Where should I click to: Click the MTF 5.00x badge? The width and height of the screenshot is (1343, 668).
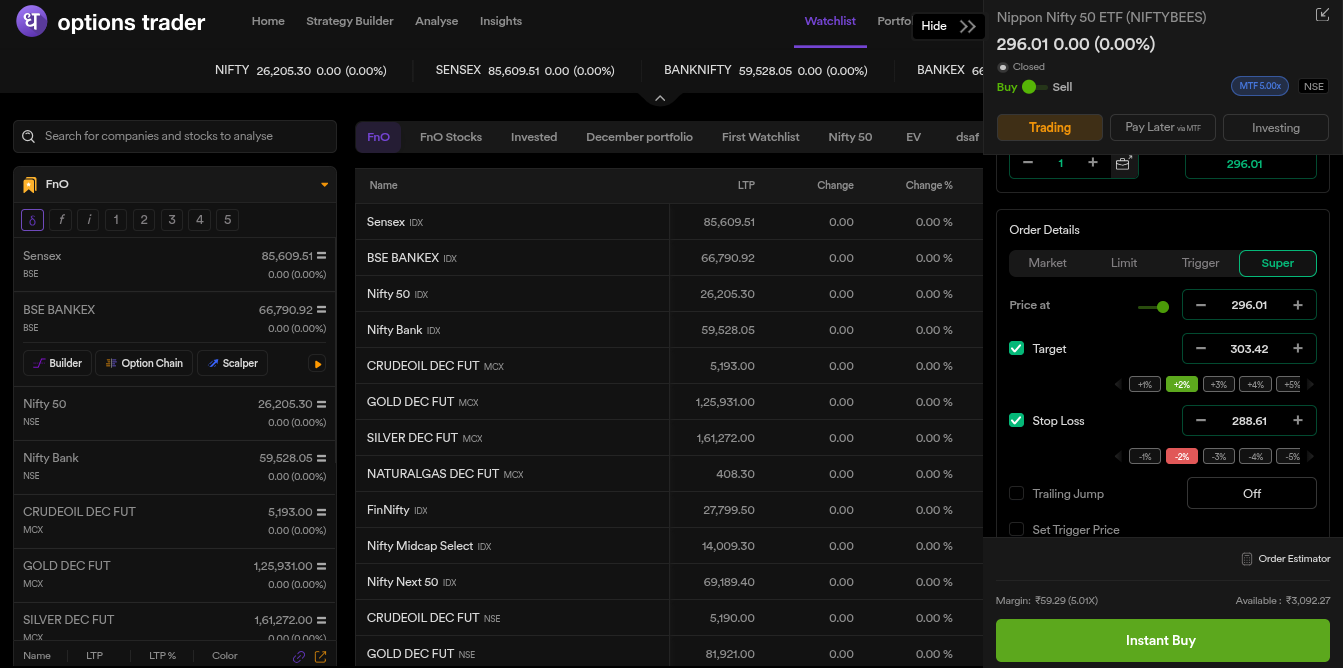tap(1260, 86)
